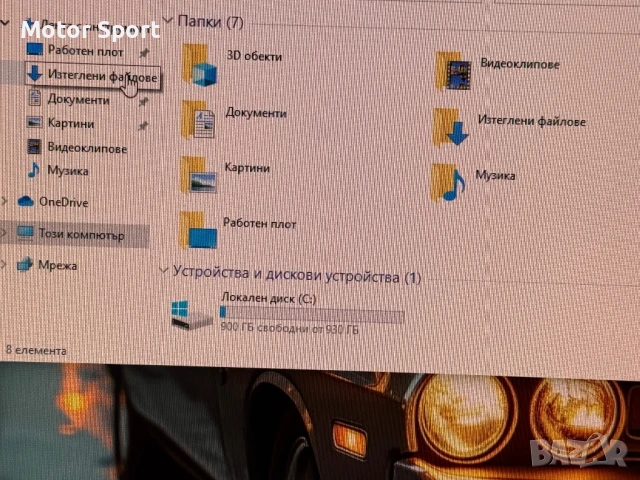Click the 'Видеоклипове' sidebar label

click(x=87, y=147)
